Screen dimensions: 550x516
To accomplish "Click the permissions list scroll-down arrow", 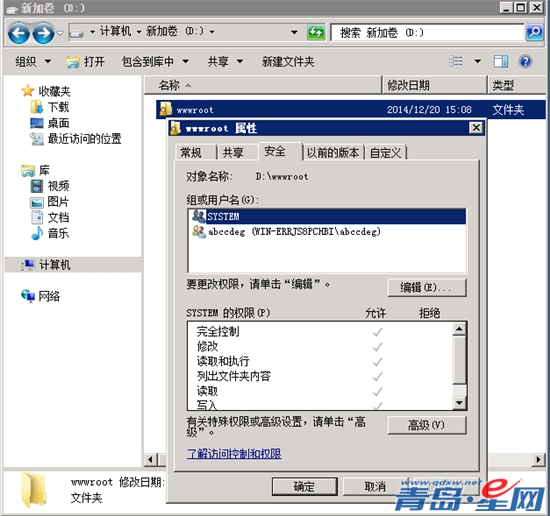I will [x=460, y=402].
